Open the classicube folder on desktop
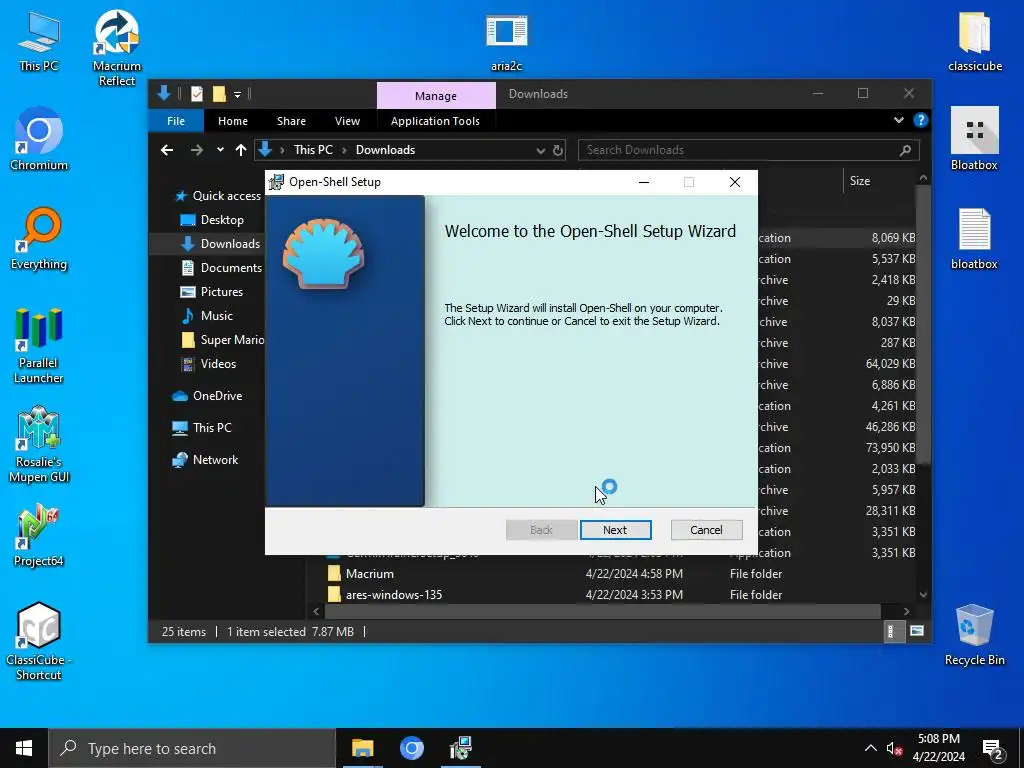This screenshot has width=1024, height=768. [974, 42]
